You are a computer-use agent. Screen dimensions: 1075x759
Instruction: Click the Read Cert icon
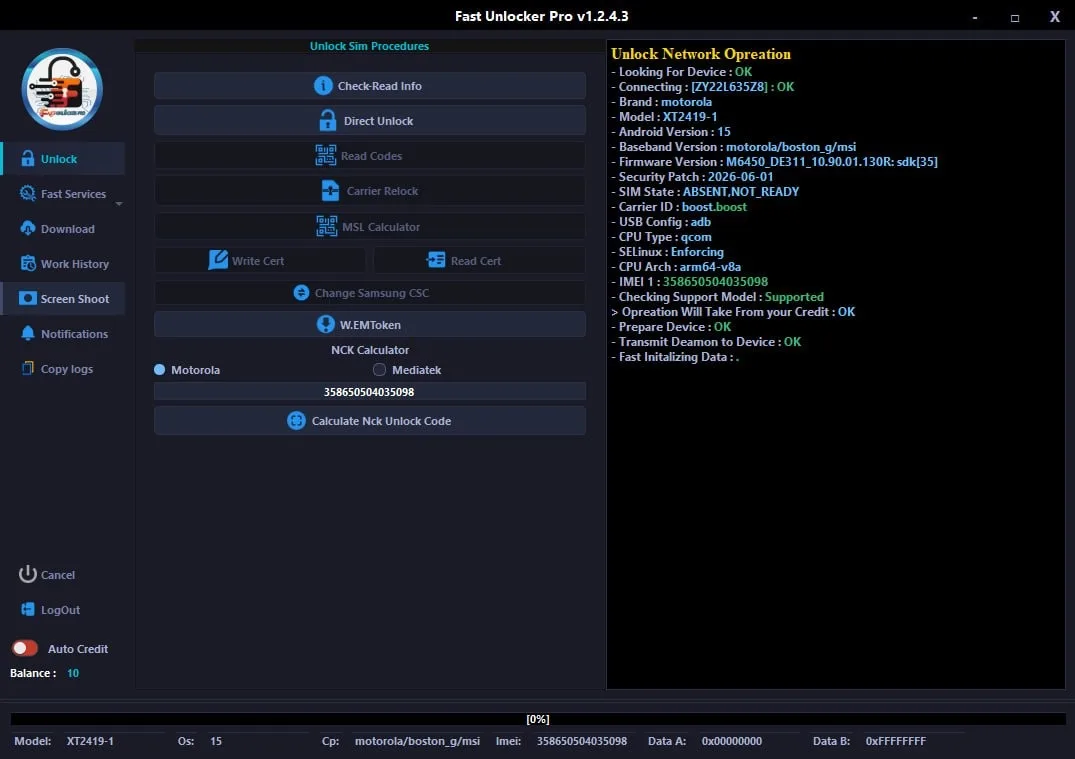coord(436,261)
